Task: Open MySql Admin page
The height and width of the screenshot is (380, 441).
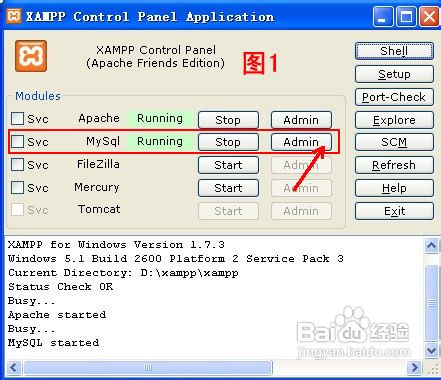Action: [x=301, y=142]
